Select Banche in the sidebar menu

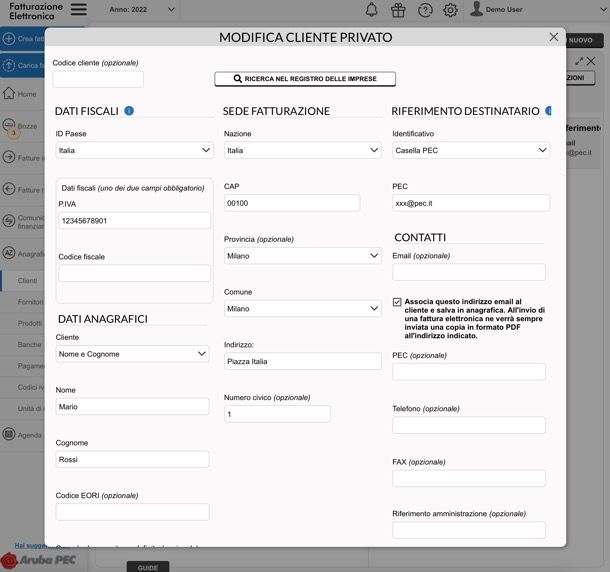pyautogui.click(x=29, y=344)
